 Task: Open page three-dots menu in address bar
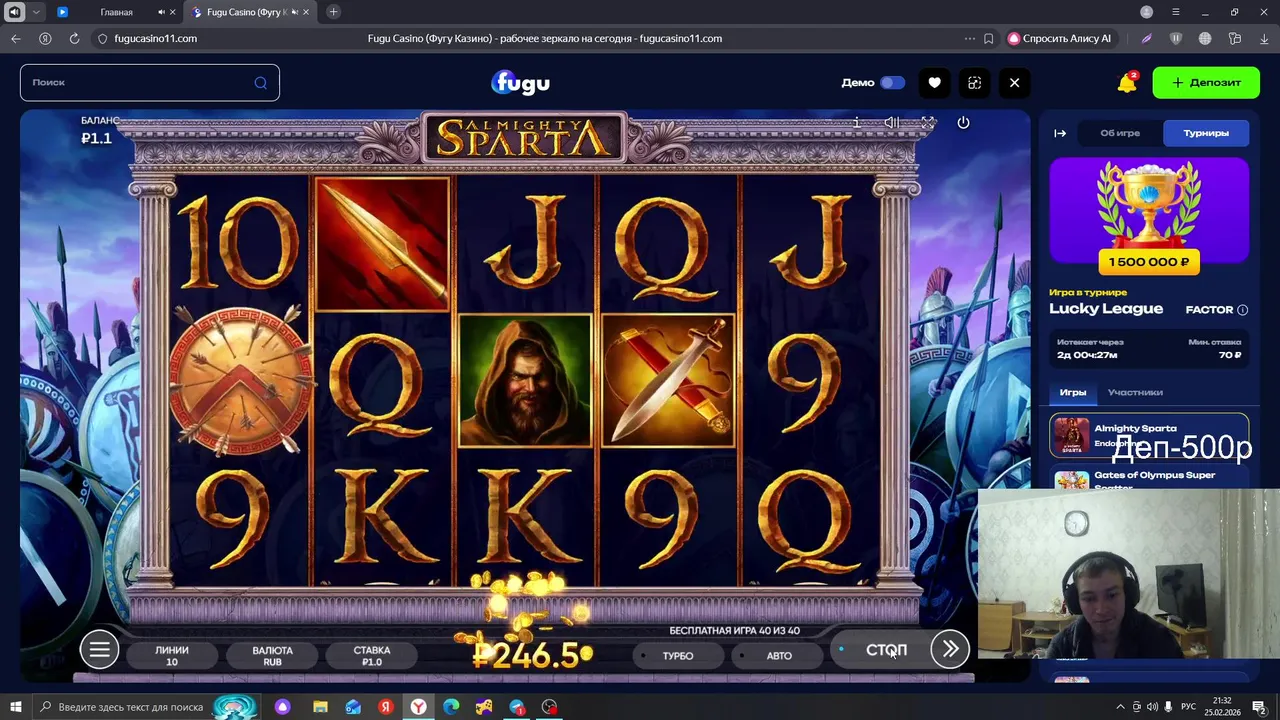[x=969, y=38]
